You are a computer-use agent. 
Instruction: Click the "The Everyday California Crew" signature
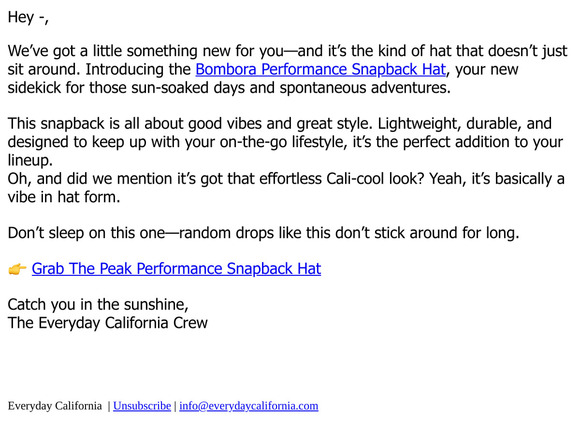[108, 323]
